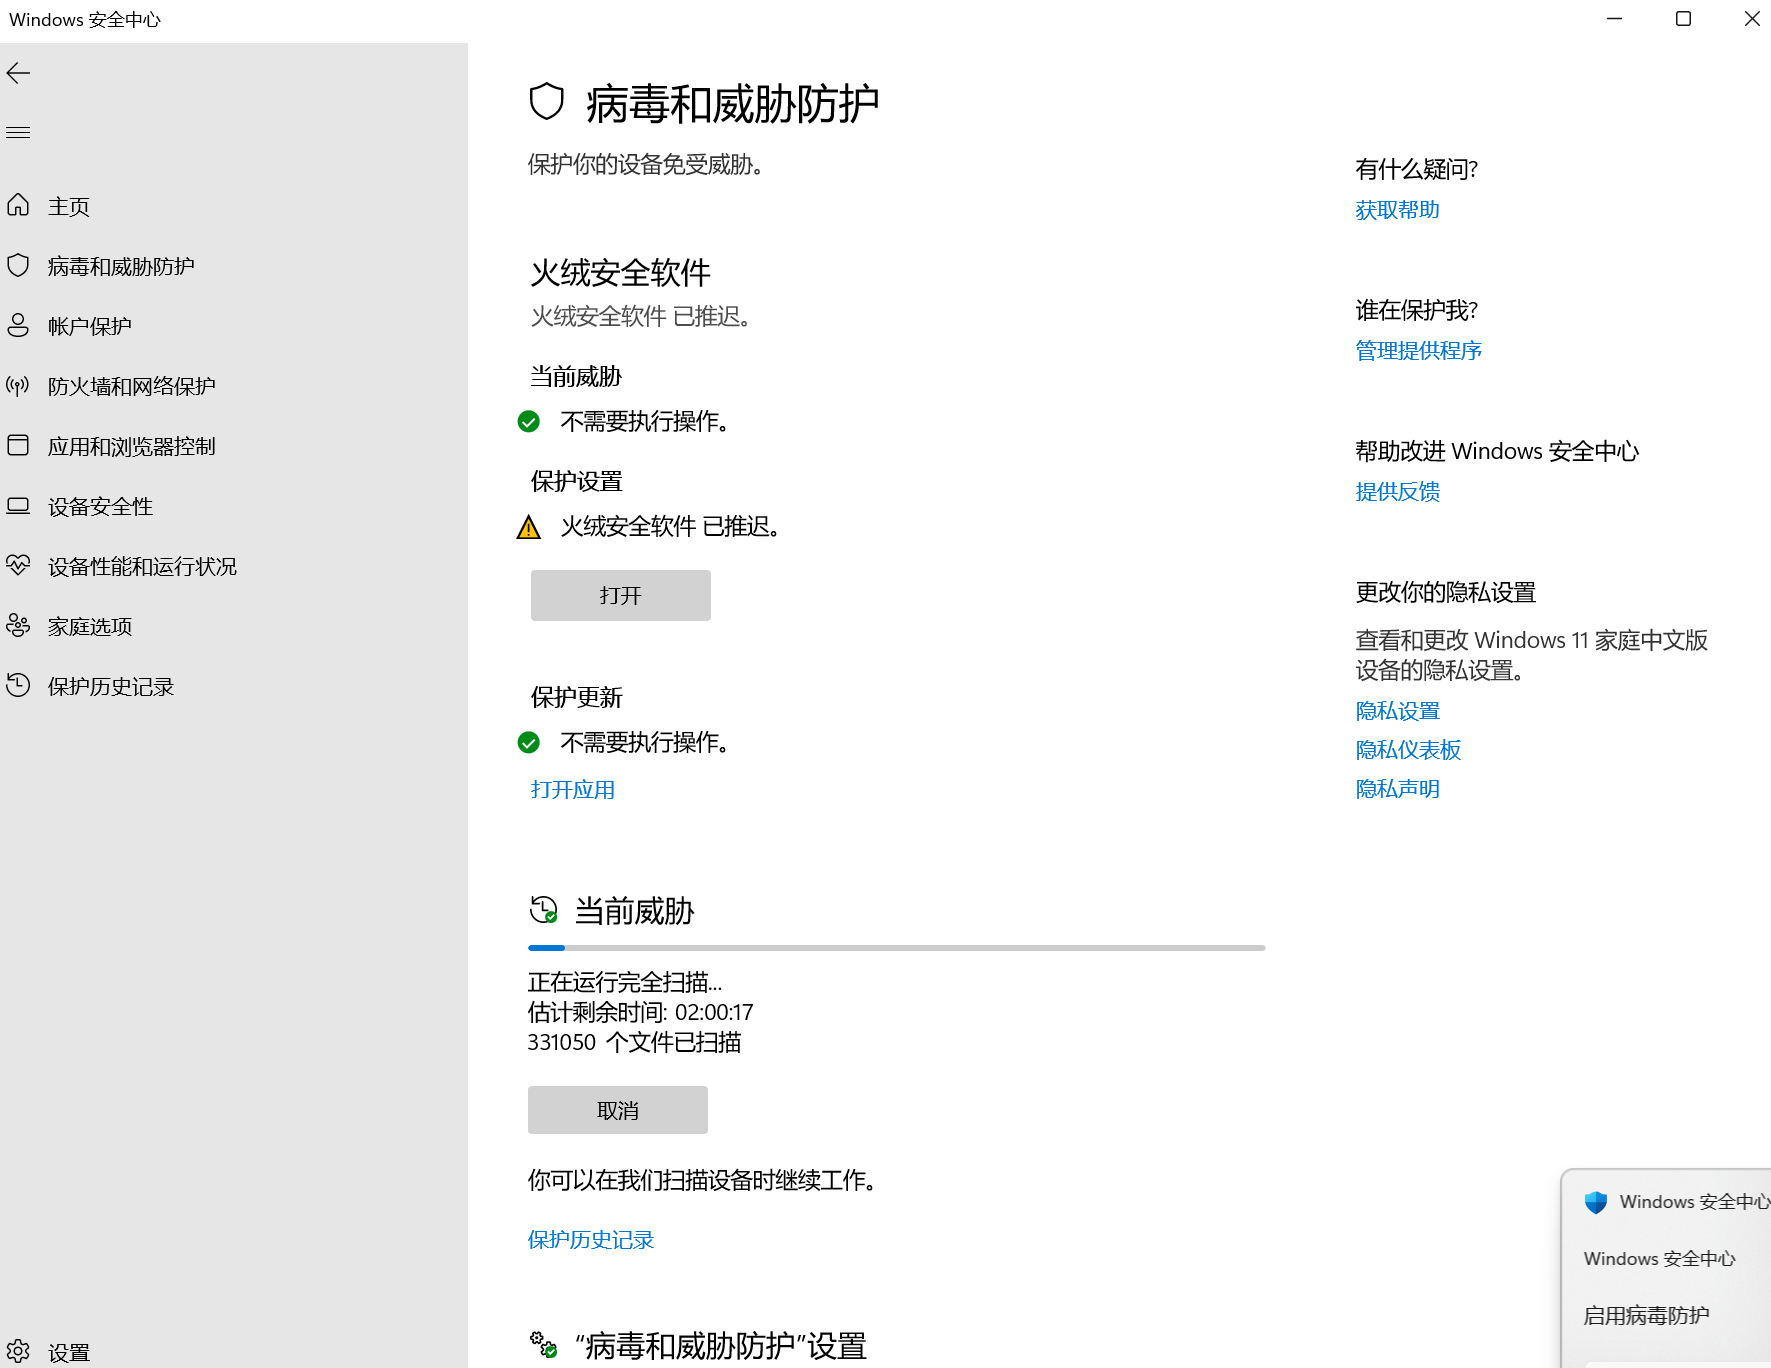
Task: Open the 隐私声明 link
Action: (x=1397, y=789)
